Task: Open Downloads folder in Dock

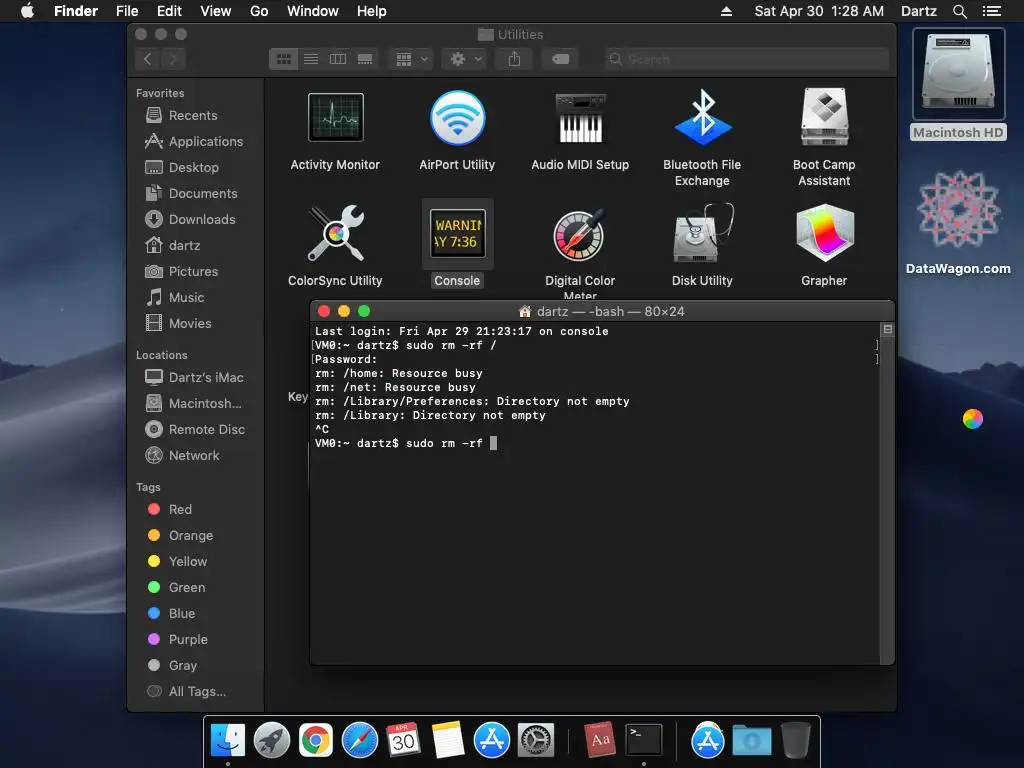Action: tap(752, 741)
